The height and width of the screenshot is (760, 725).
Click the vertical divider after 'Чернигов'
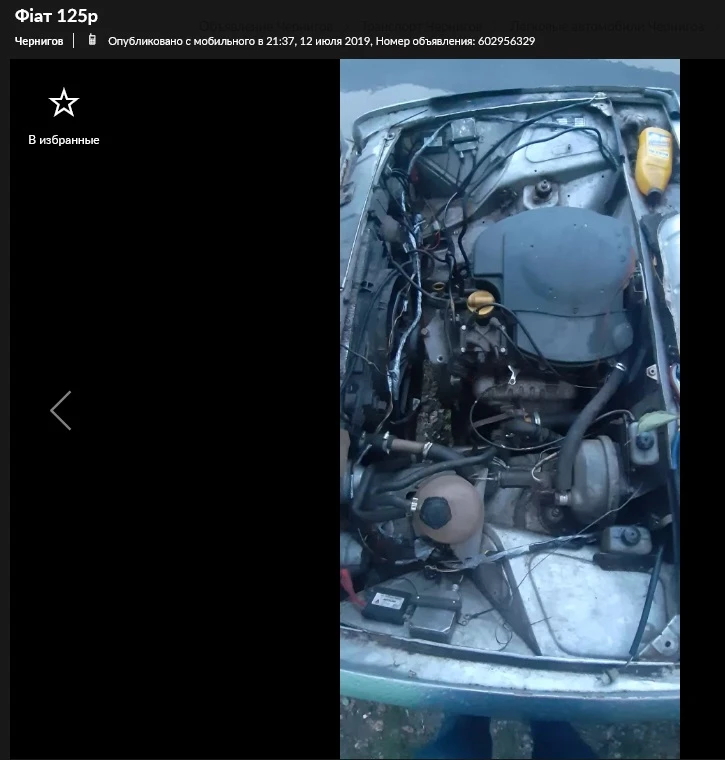[74, 41]
